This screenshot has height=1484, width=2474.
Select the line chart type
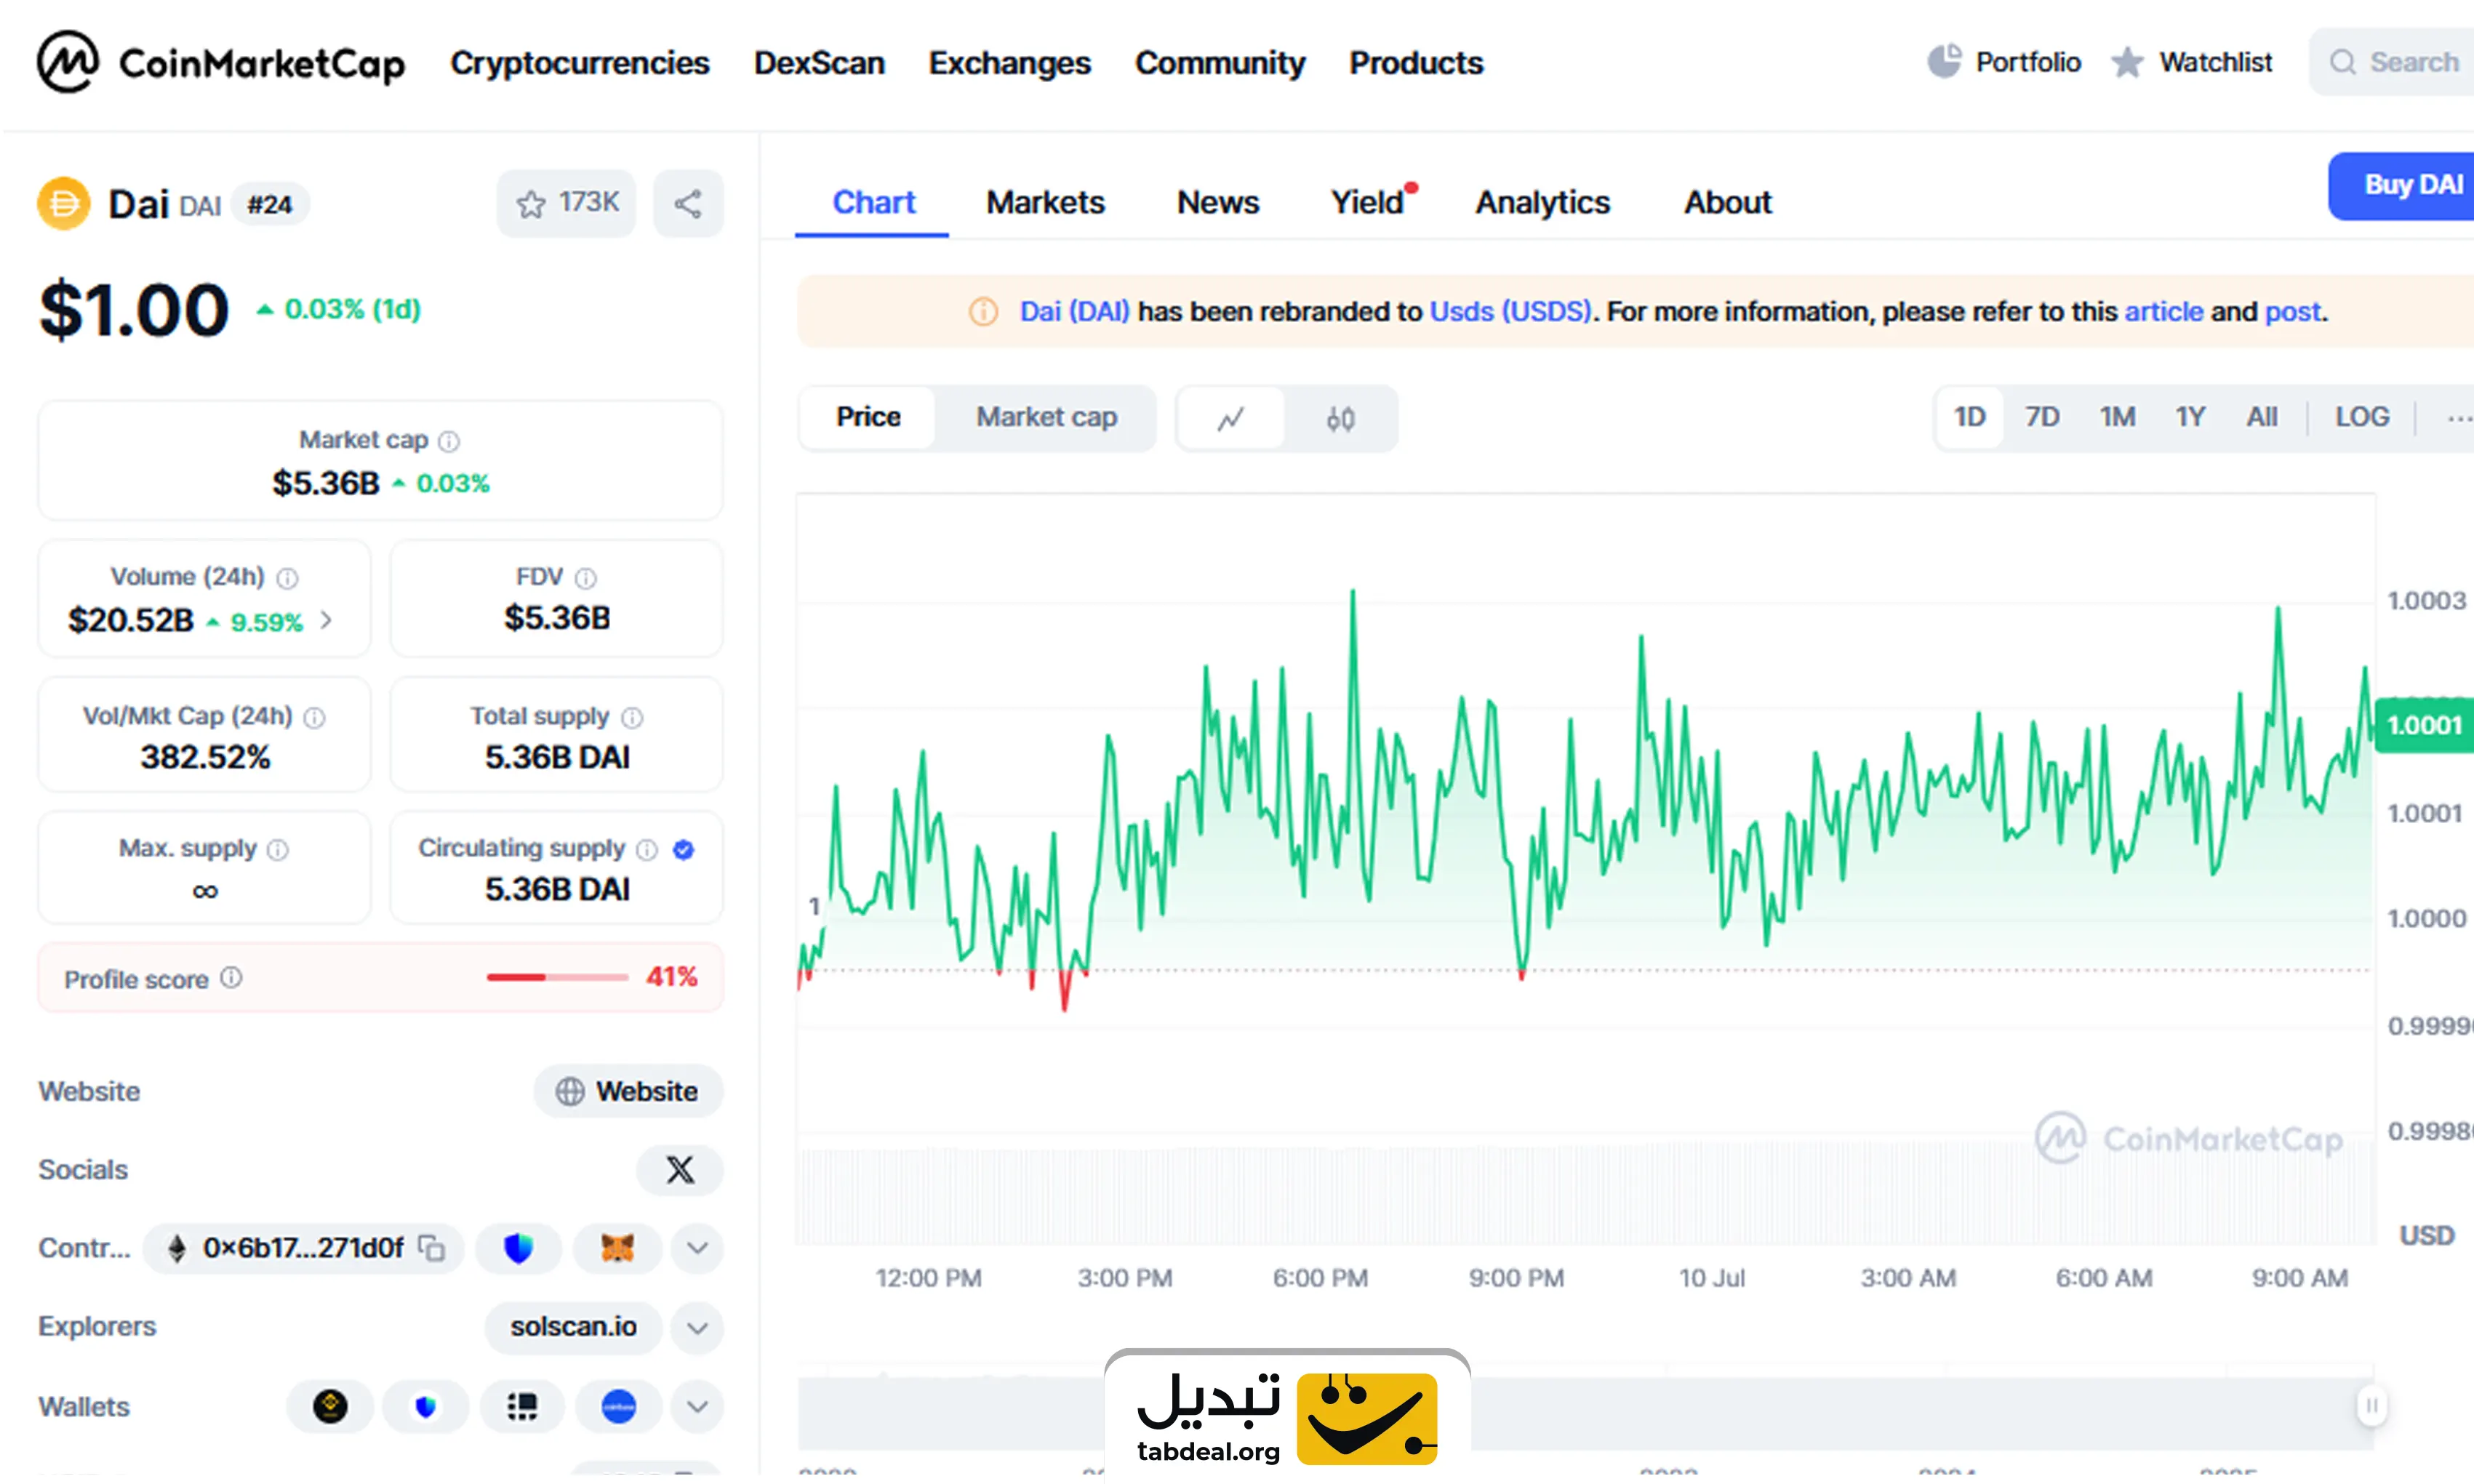coord(1231,418)
